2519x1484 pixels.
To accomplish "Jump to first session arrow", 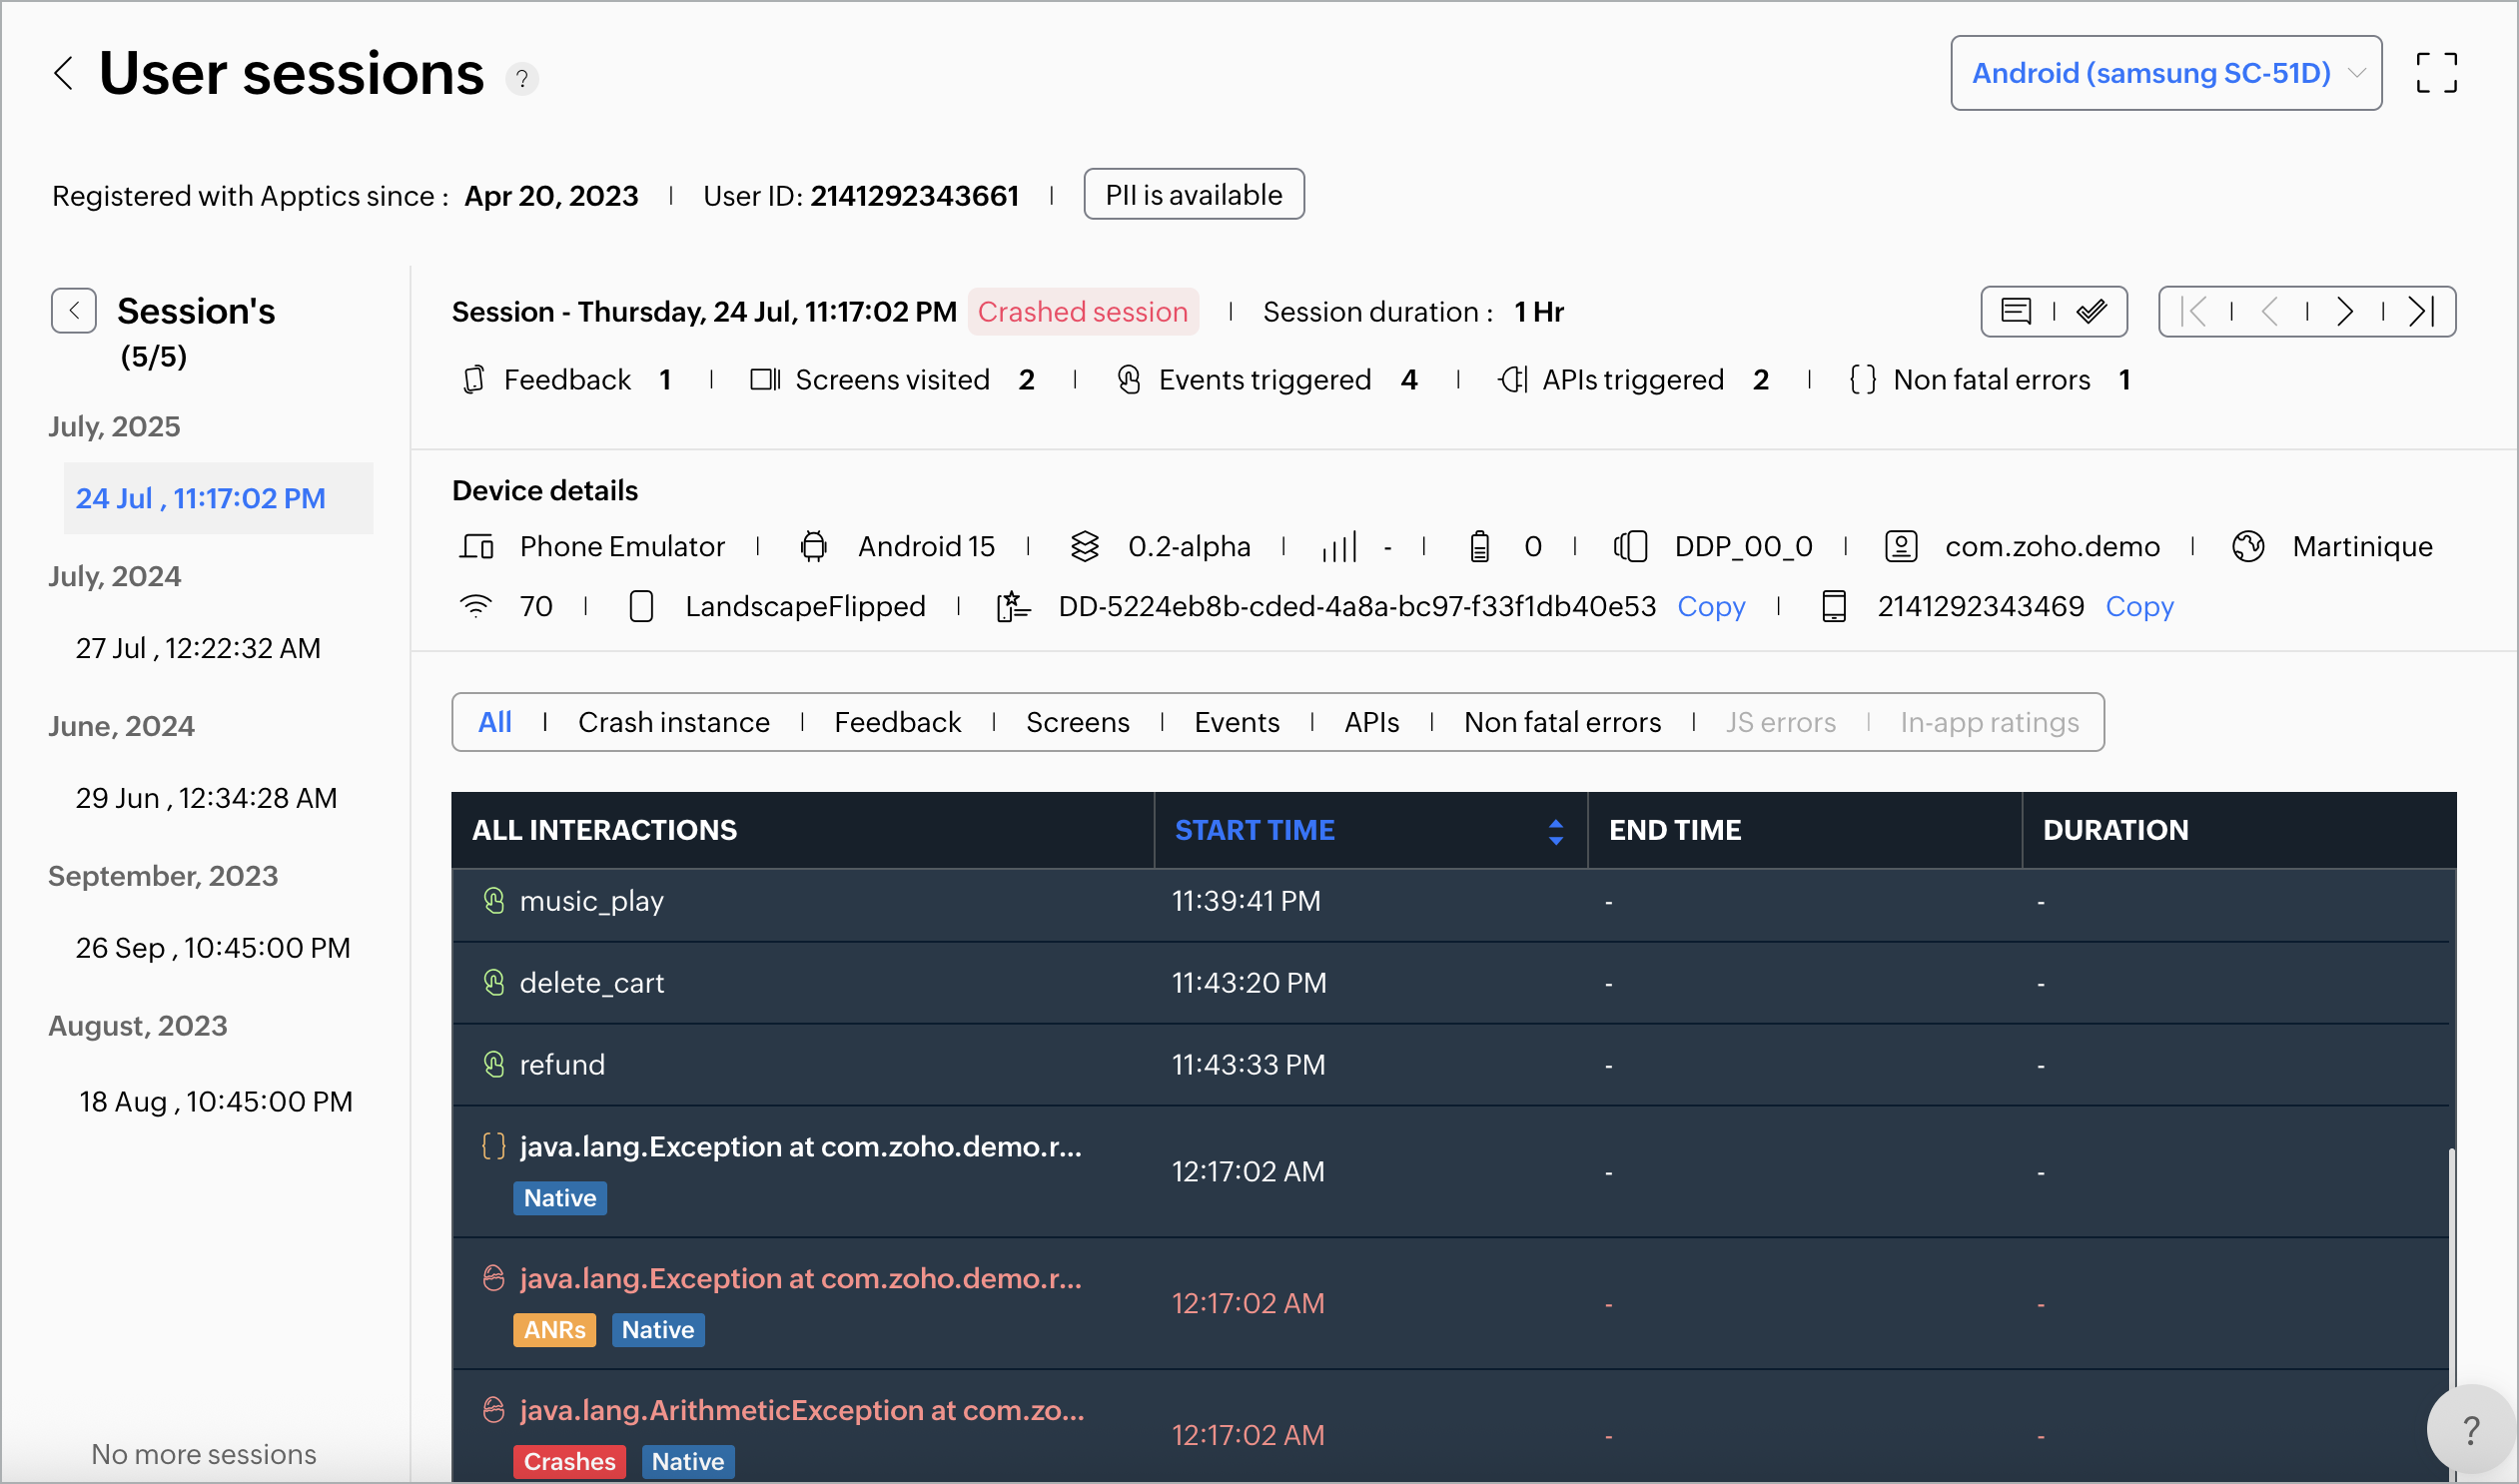I will coord(2193,312).
